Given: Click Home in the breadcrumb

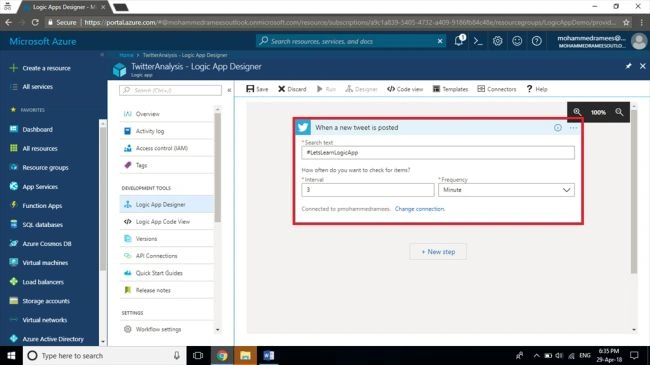Looking at the screenshot, I should [126, 55].
